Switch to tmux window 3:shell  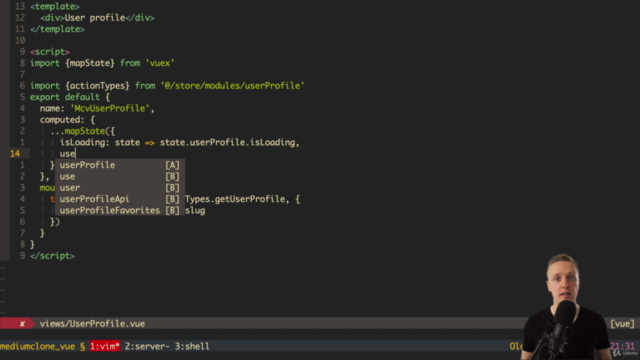coord(192,346)
